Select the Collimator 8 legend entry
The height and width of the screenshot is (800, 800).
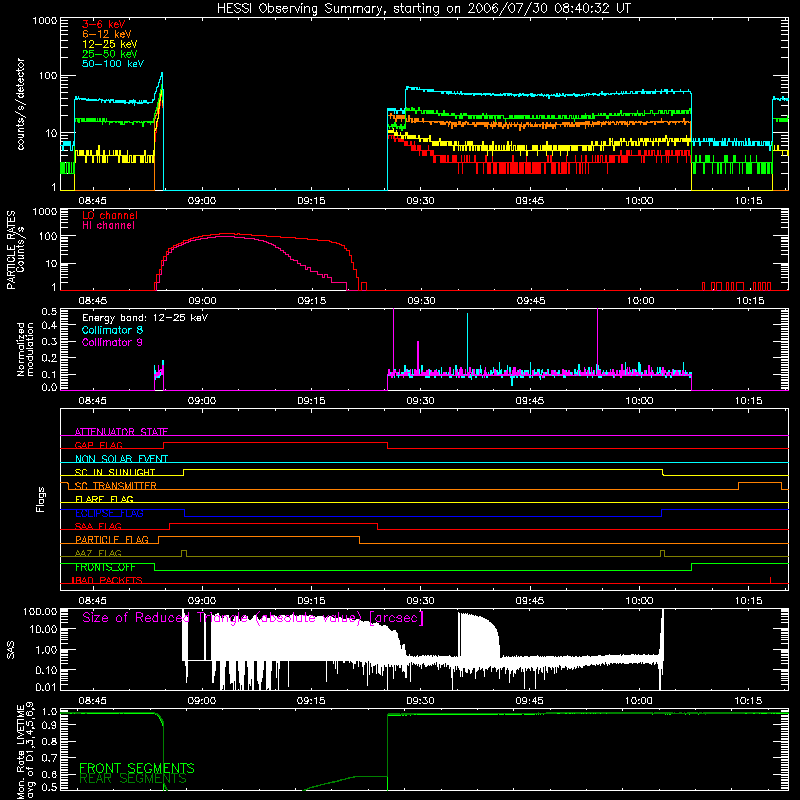112,330
